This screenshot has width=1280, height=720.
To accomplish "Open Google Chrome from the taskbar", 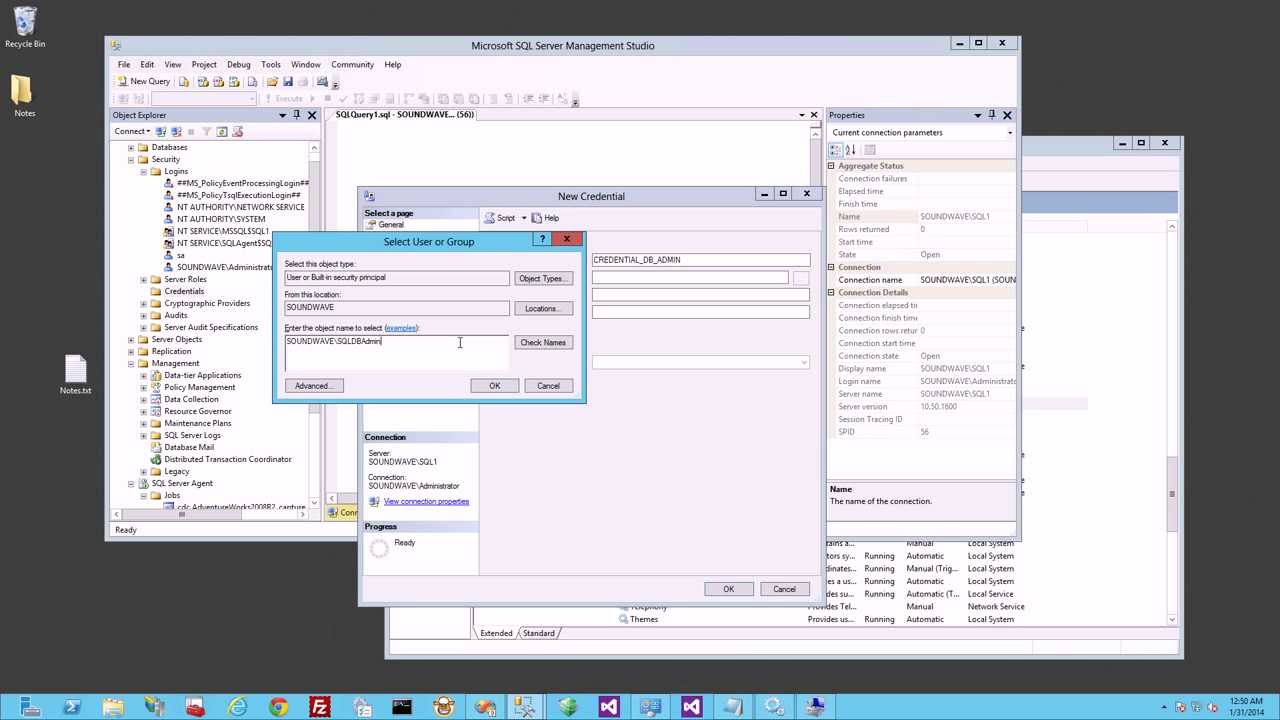I will pos(278,708).
